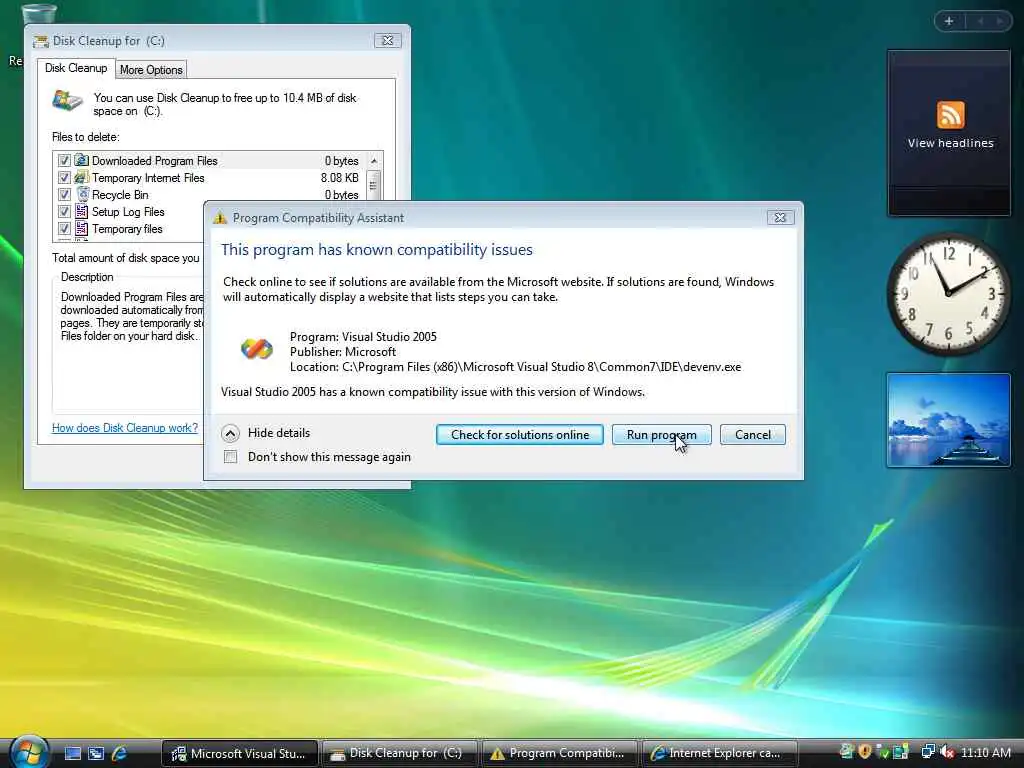The height and width of the screenshot is (768, 1024).
Task: Click 'Program: Visual Studio 2005' text
Action: click(363, 337)
